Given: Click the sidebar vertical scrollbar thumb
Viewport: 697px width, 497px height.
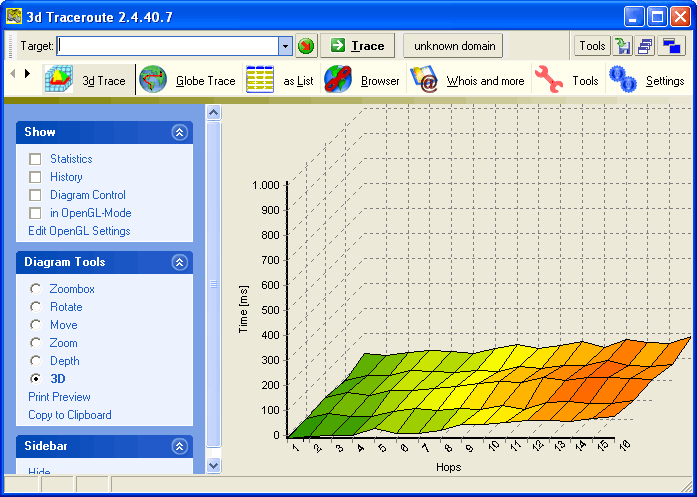Looking at the screenshot, I should point(214,285).
